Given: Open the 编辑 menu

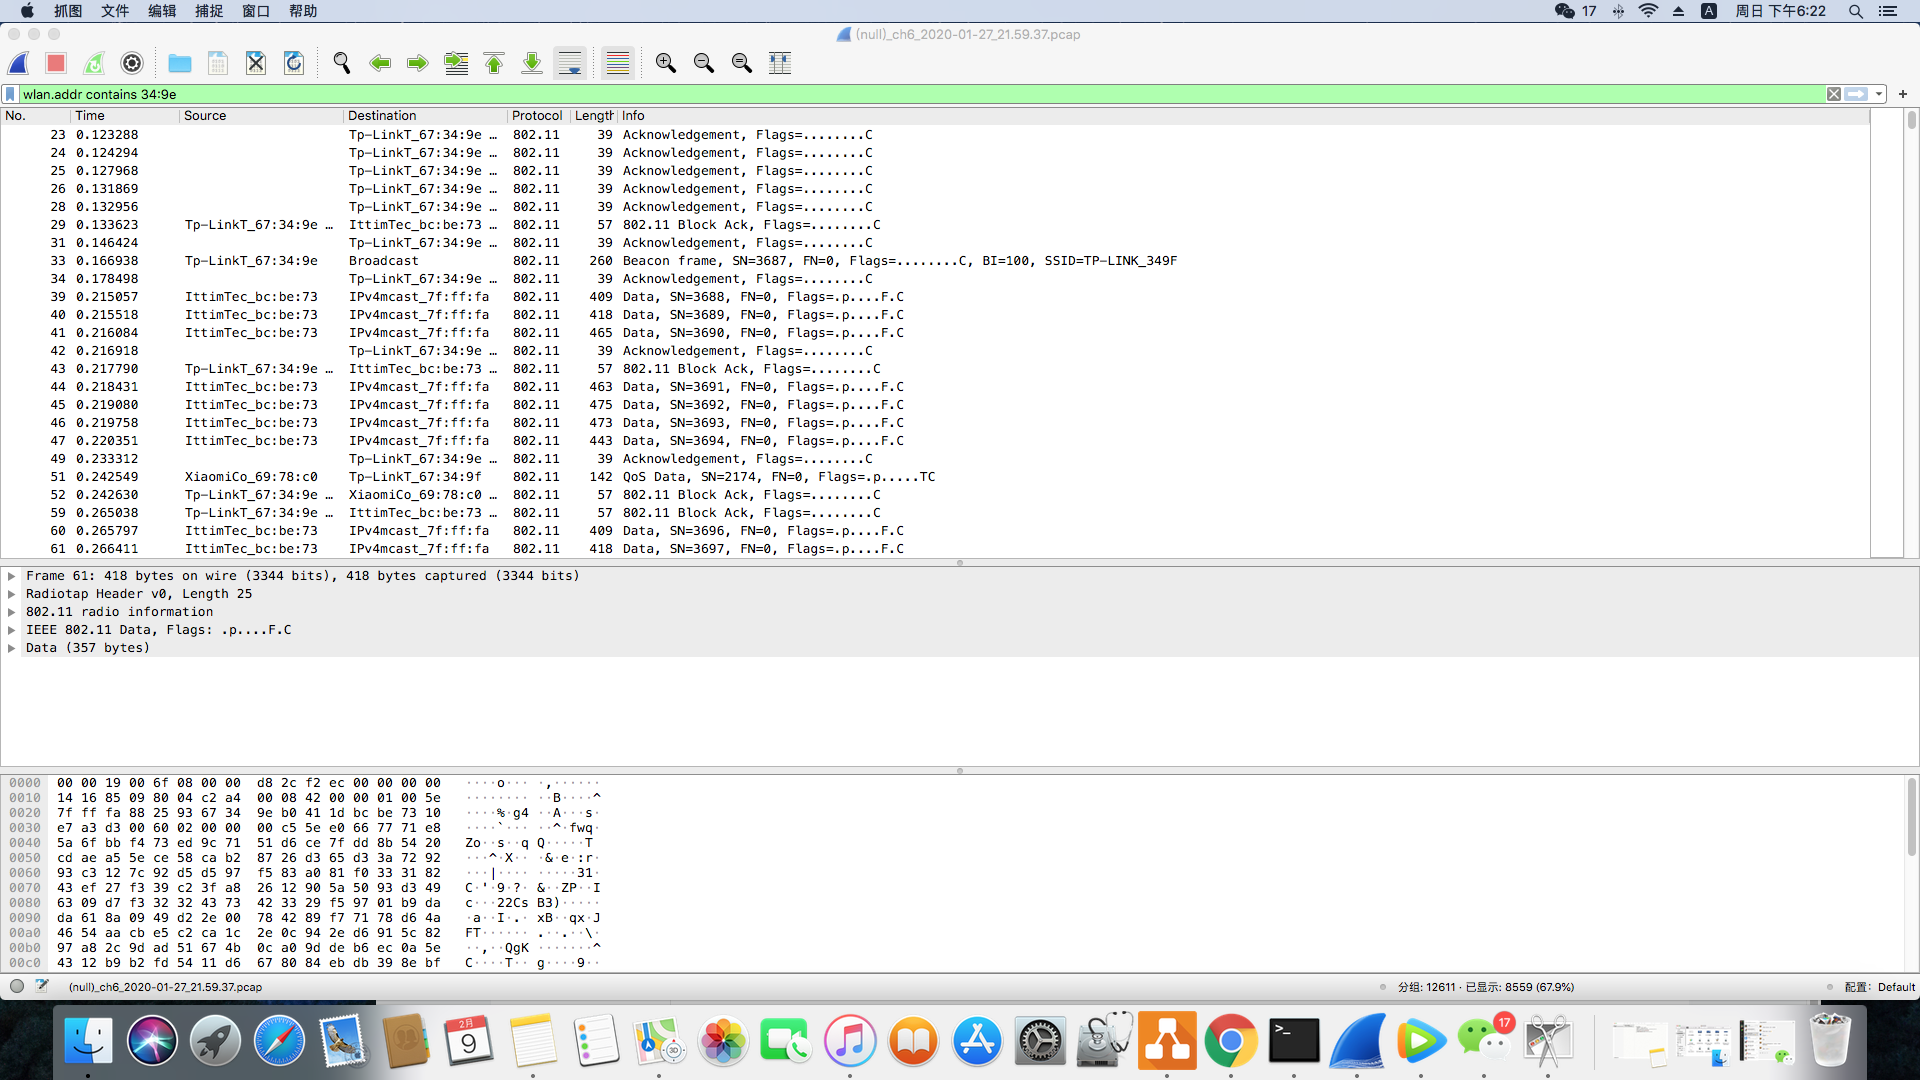Looking at the screenshot, I should pyautogui.click(x=162, y=11).
